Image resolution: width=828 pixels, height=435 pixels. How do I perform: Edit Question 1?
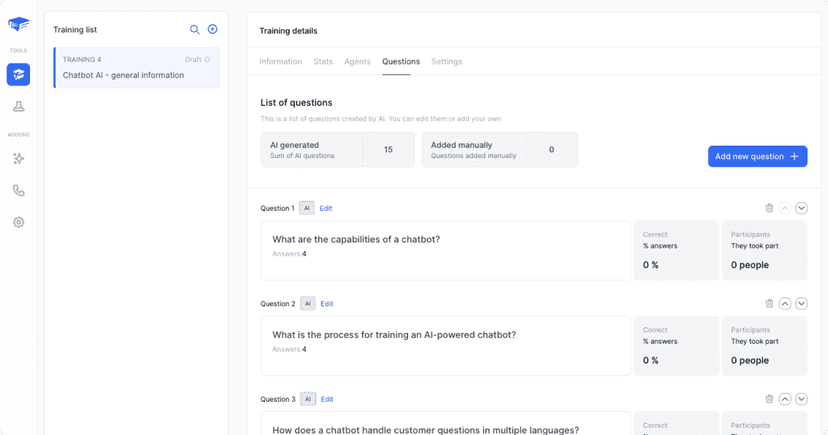326,208
